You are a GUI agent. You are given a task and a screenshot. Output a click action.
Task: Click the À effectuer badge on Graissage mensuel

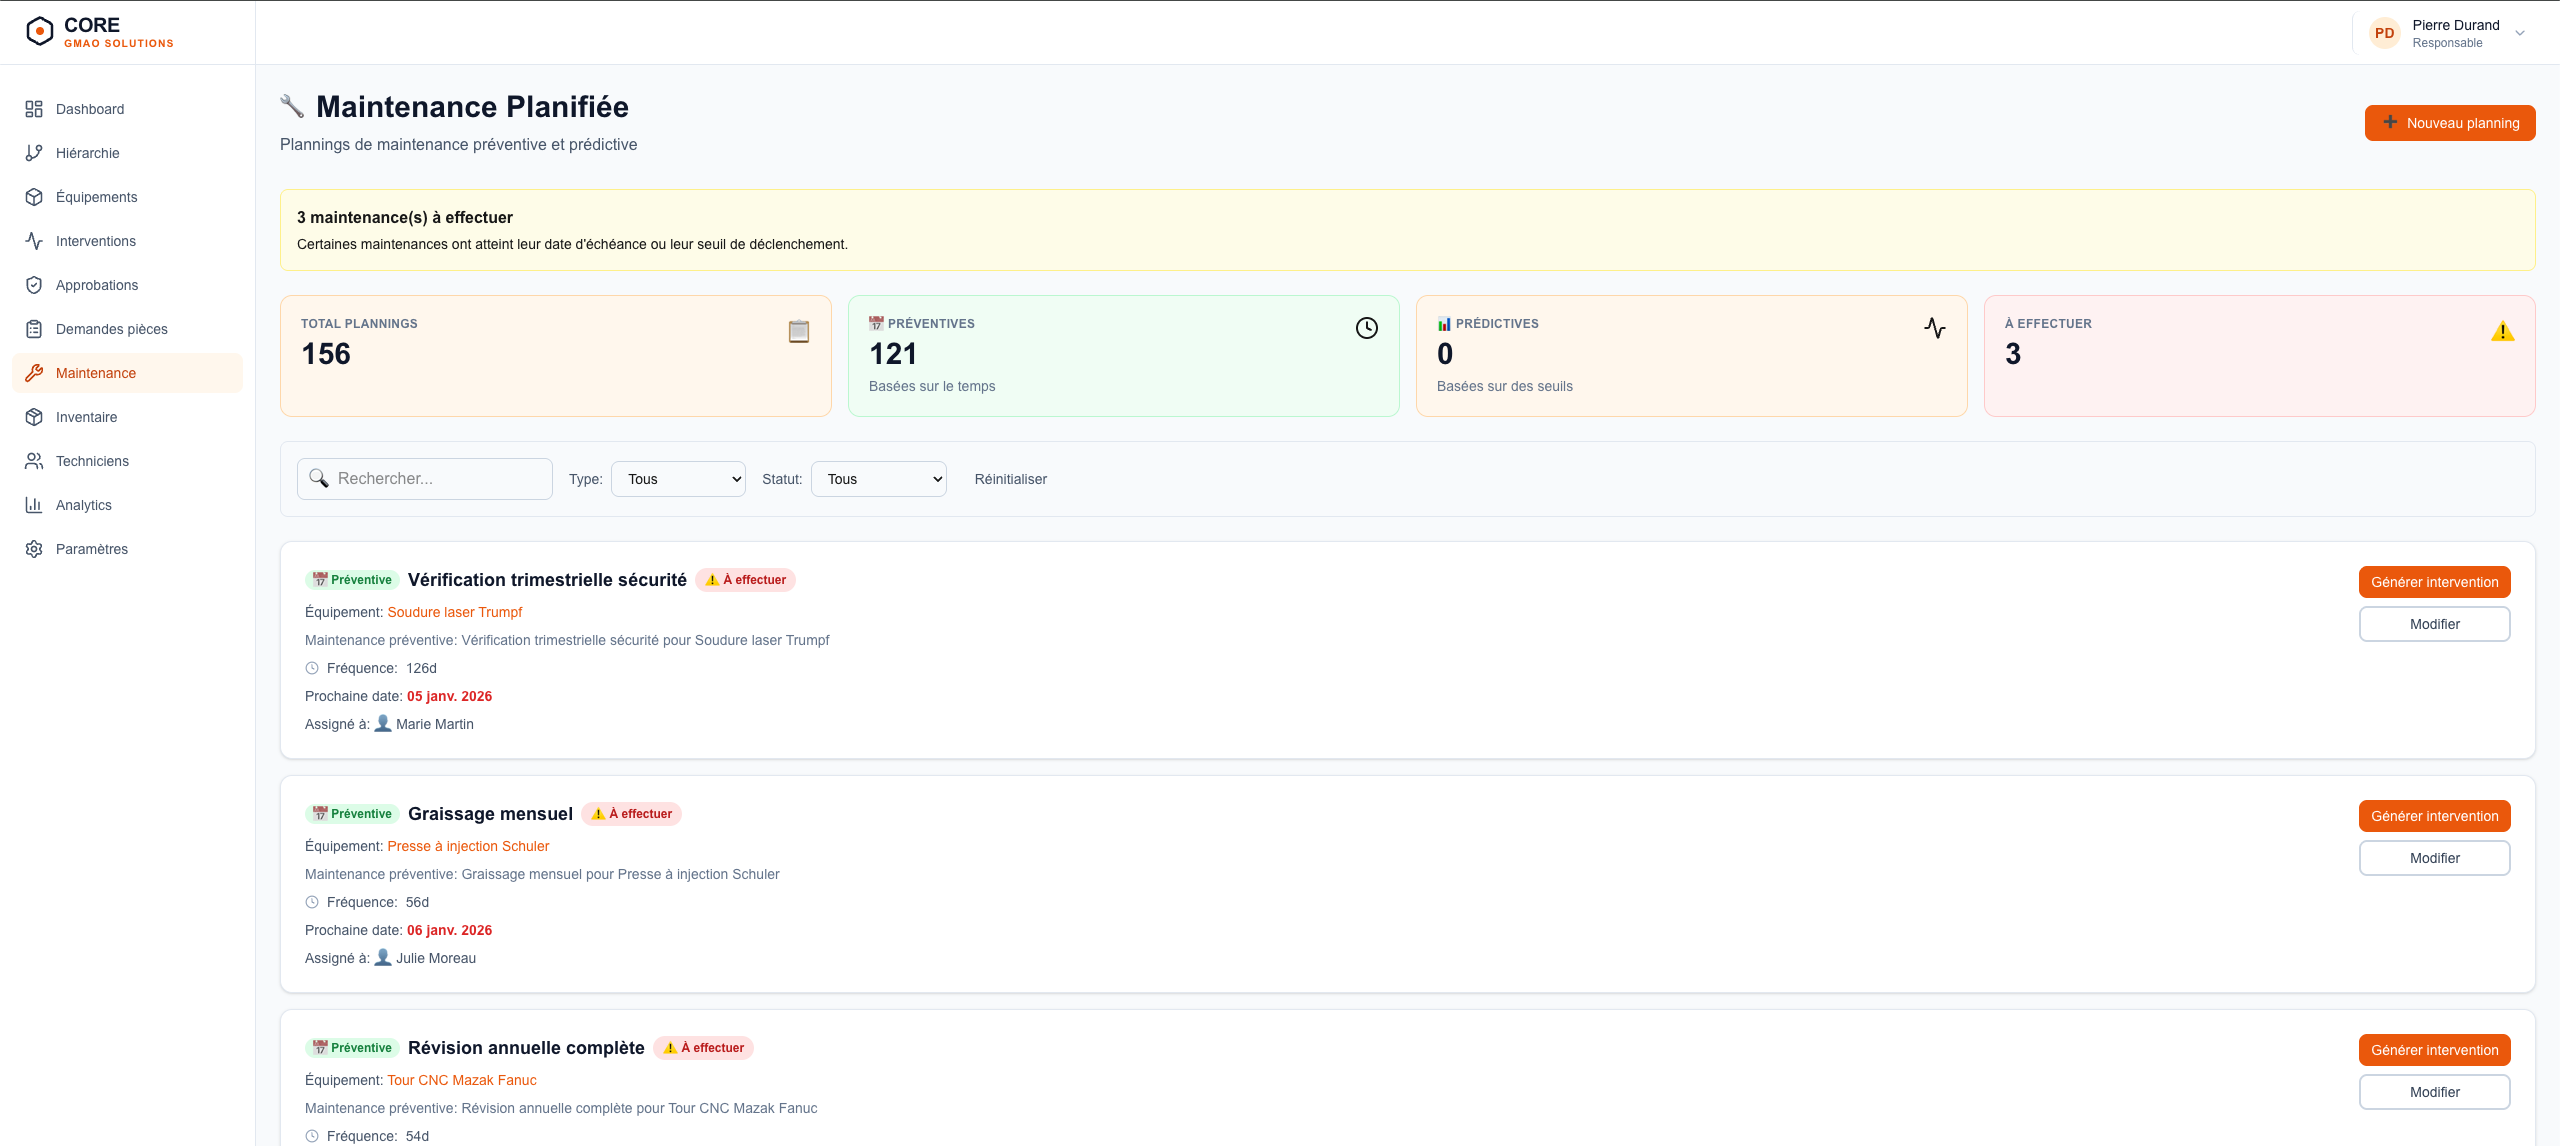[632, 814]
